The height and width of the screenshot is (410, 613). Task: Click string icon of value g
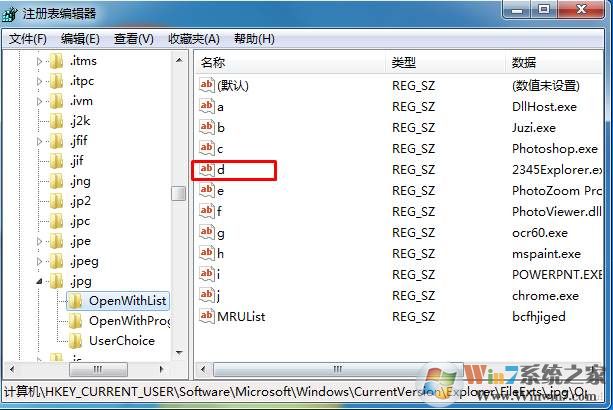[x=206, y=233]
